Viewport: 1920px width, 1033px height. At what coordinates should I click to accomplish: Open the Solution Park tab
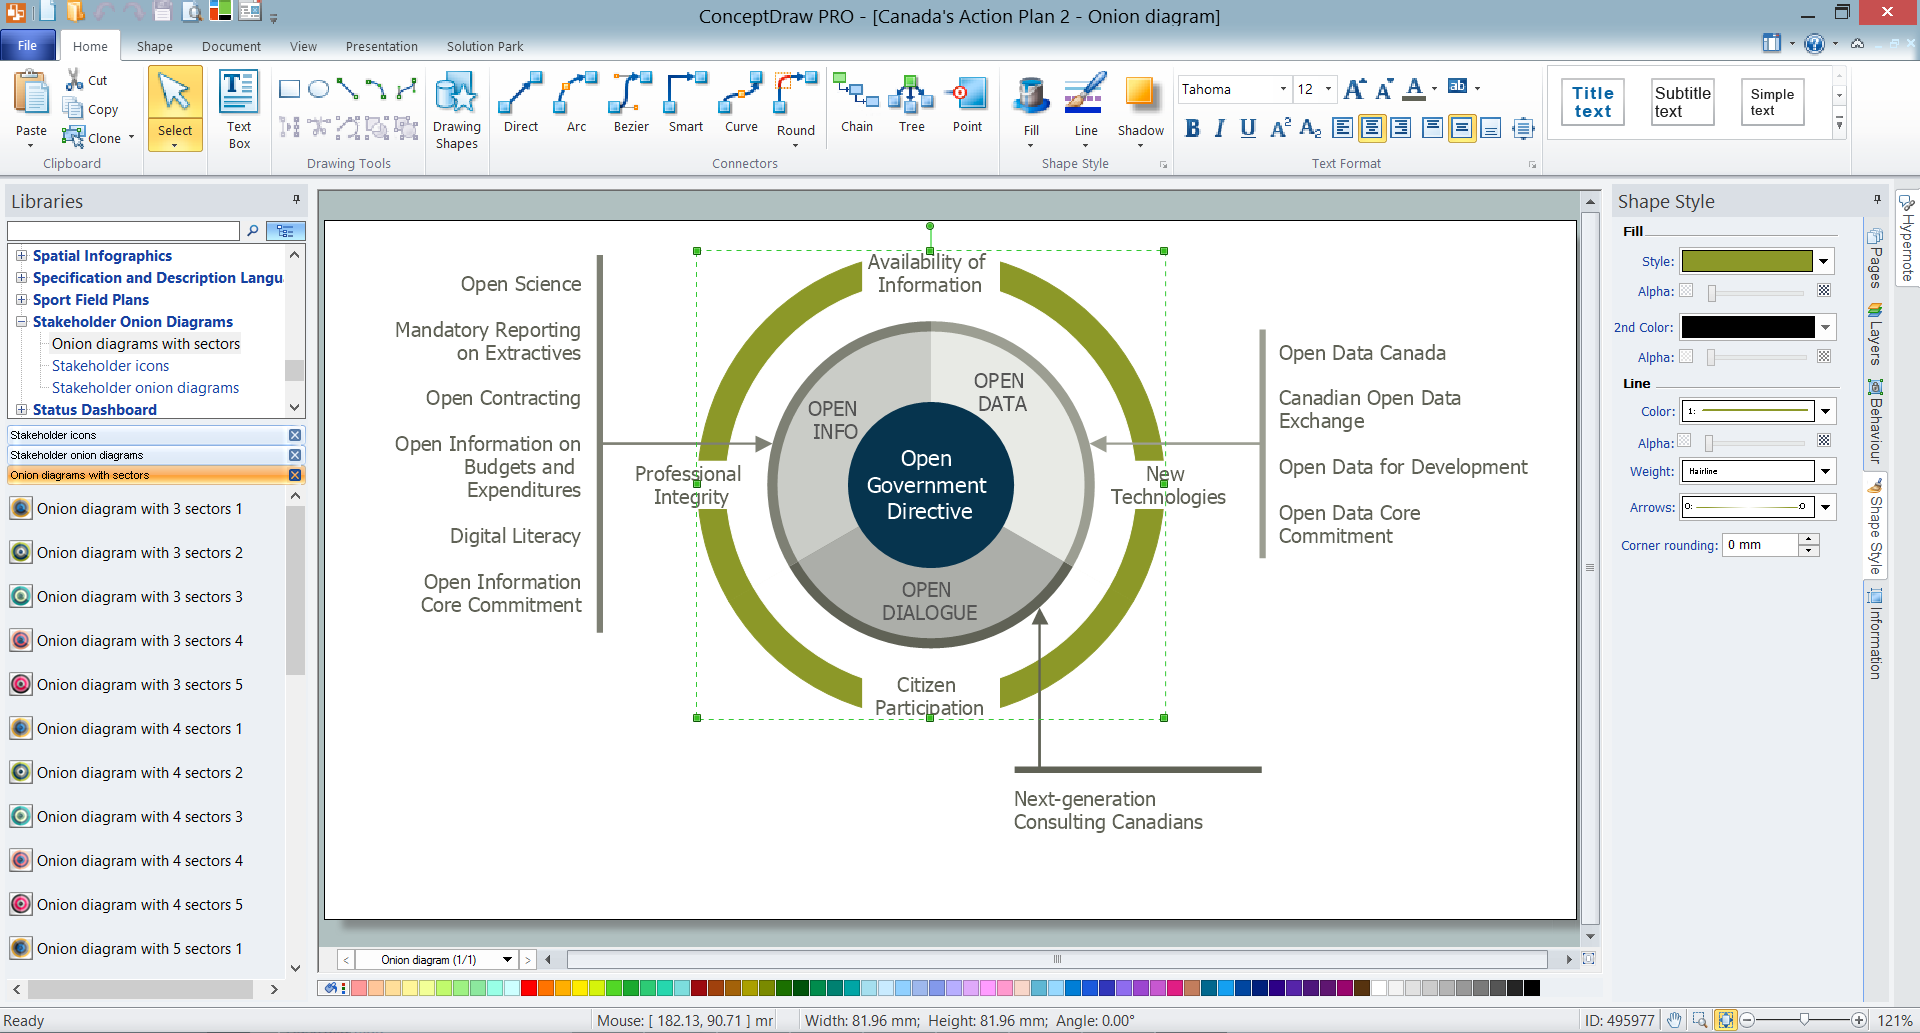(x=484, y=46)
